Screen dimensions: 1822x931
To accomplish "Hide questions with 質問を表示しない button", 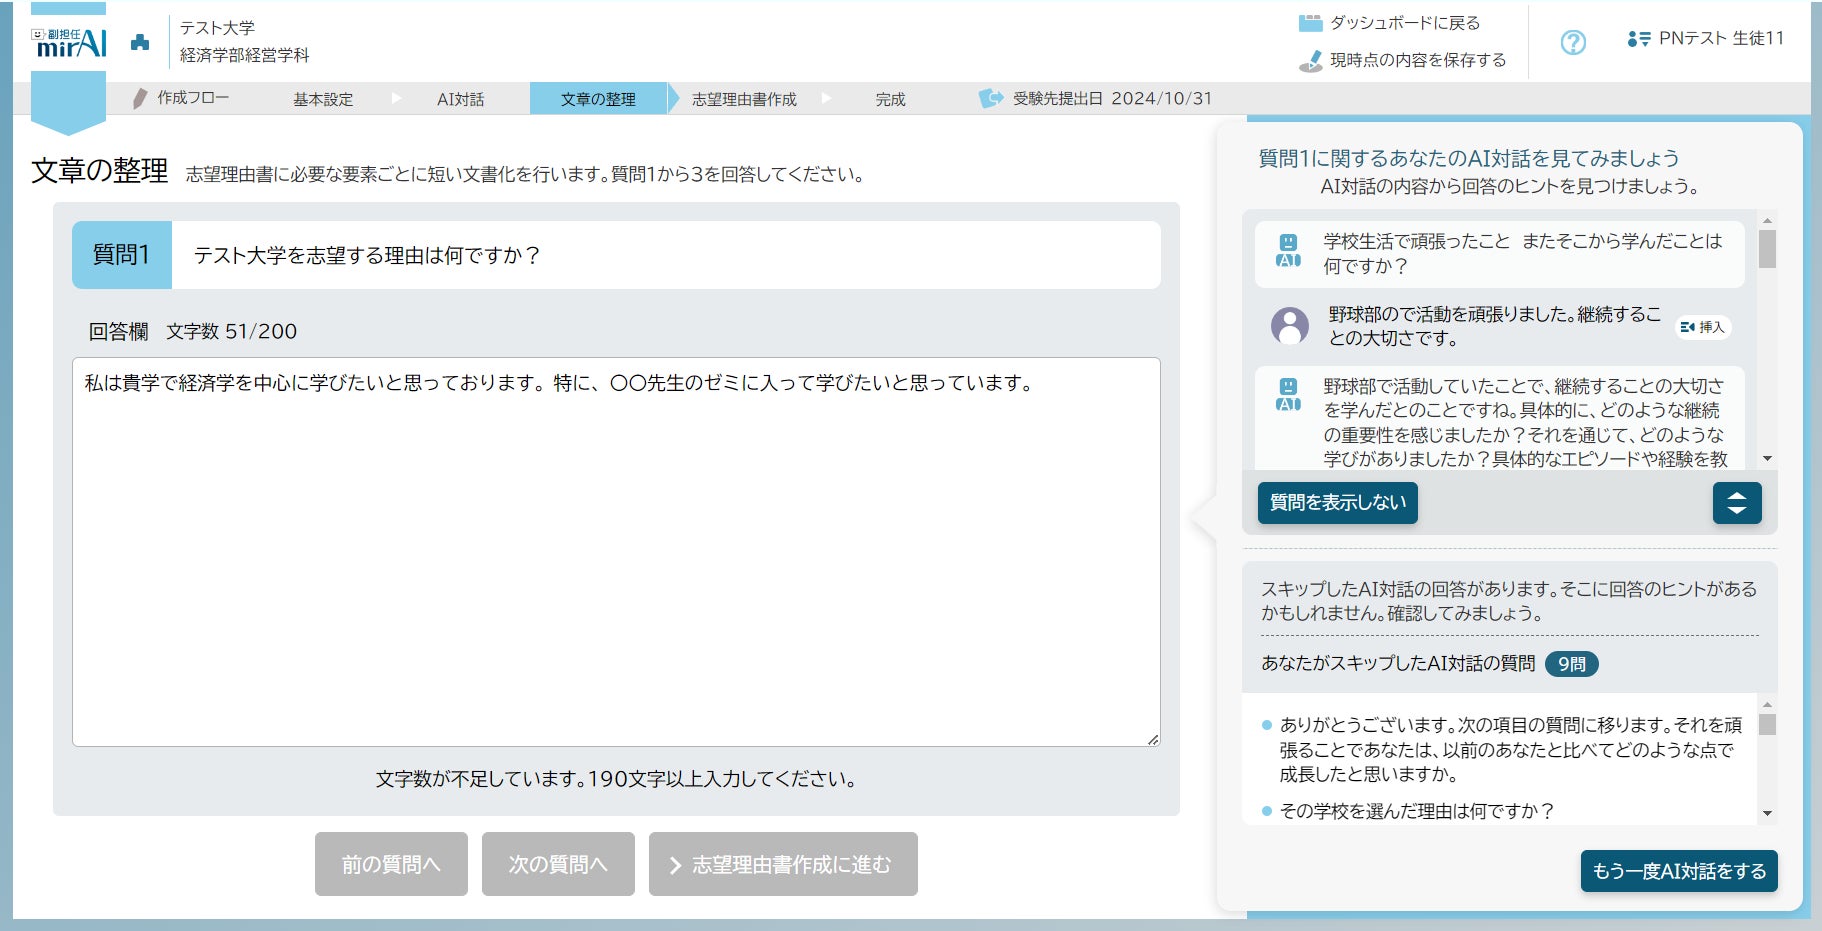I will pyautogui.click(x=1338, y=503).
